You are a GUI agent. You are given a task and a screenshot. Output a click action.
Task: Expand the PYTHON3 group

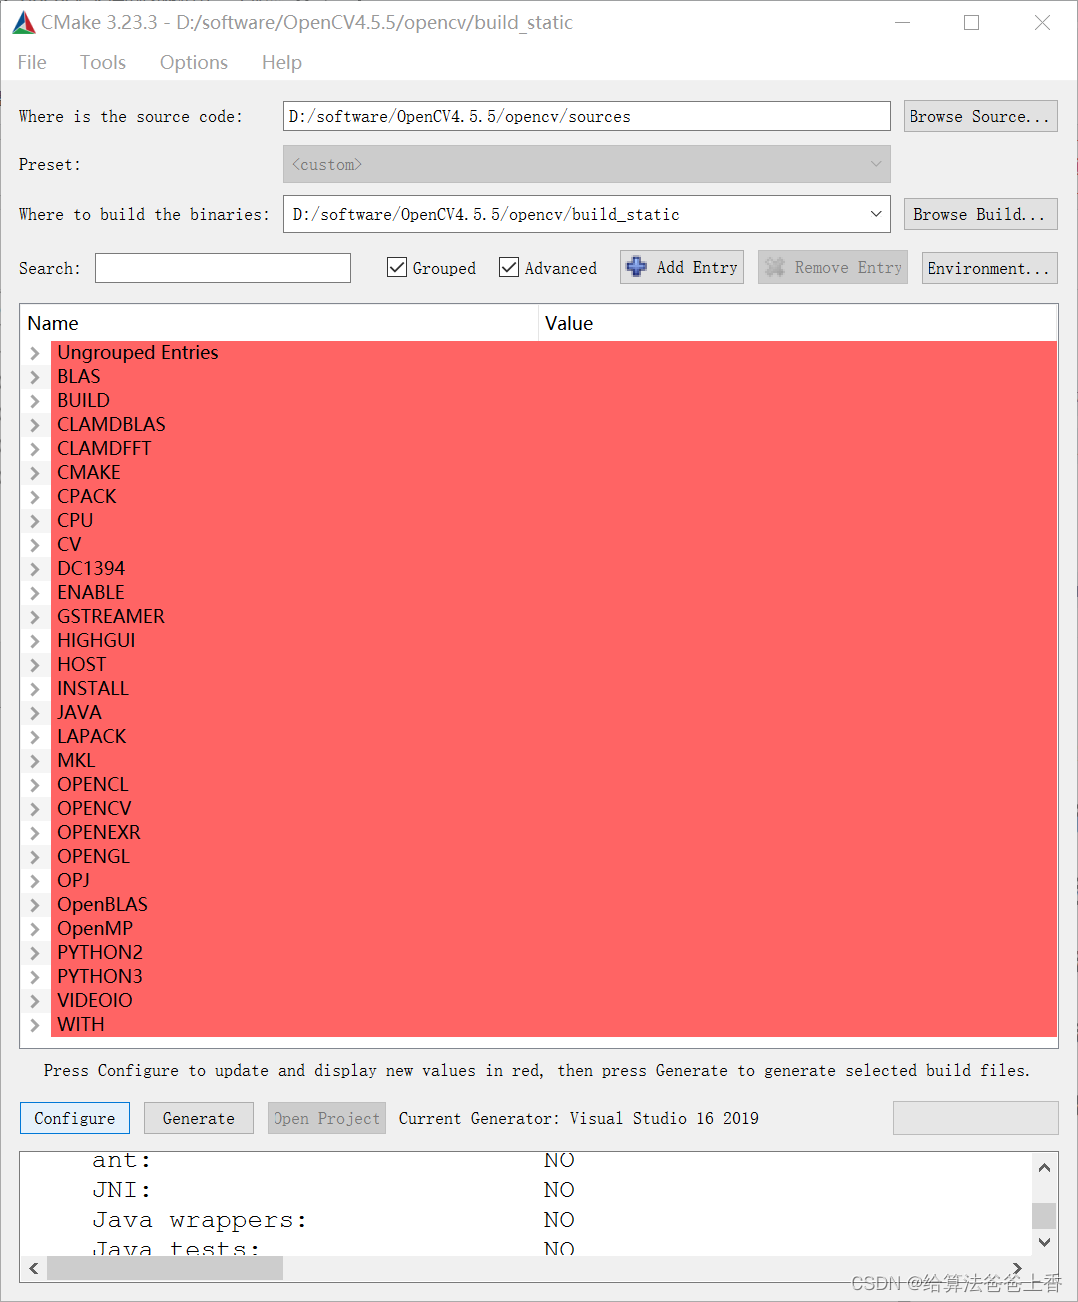point(35,977)
